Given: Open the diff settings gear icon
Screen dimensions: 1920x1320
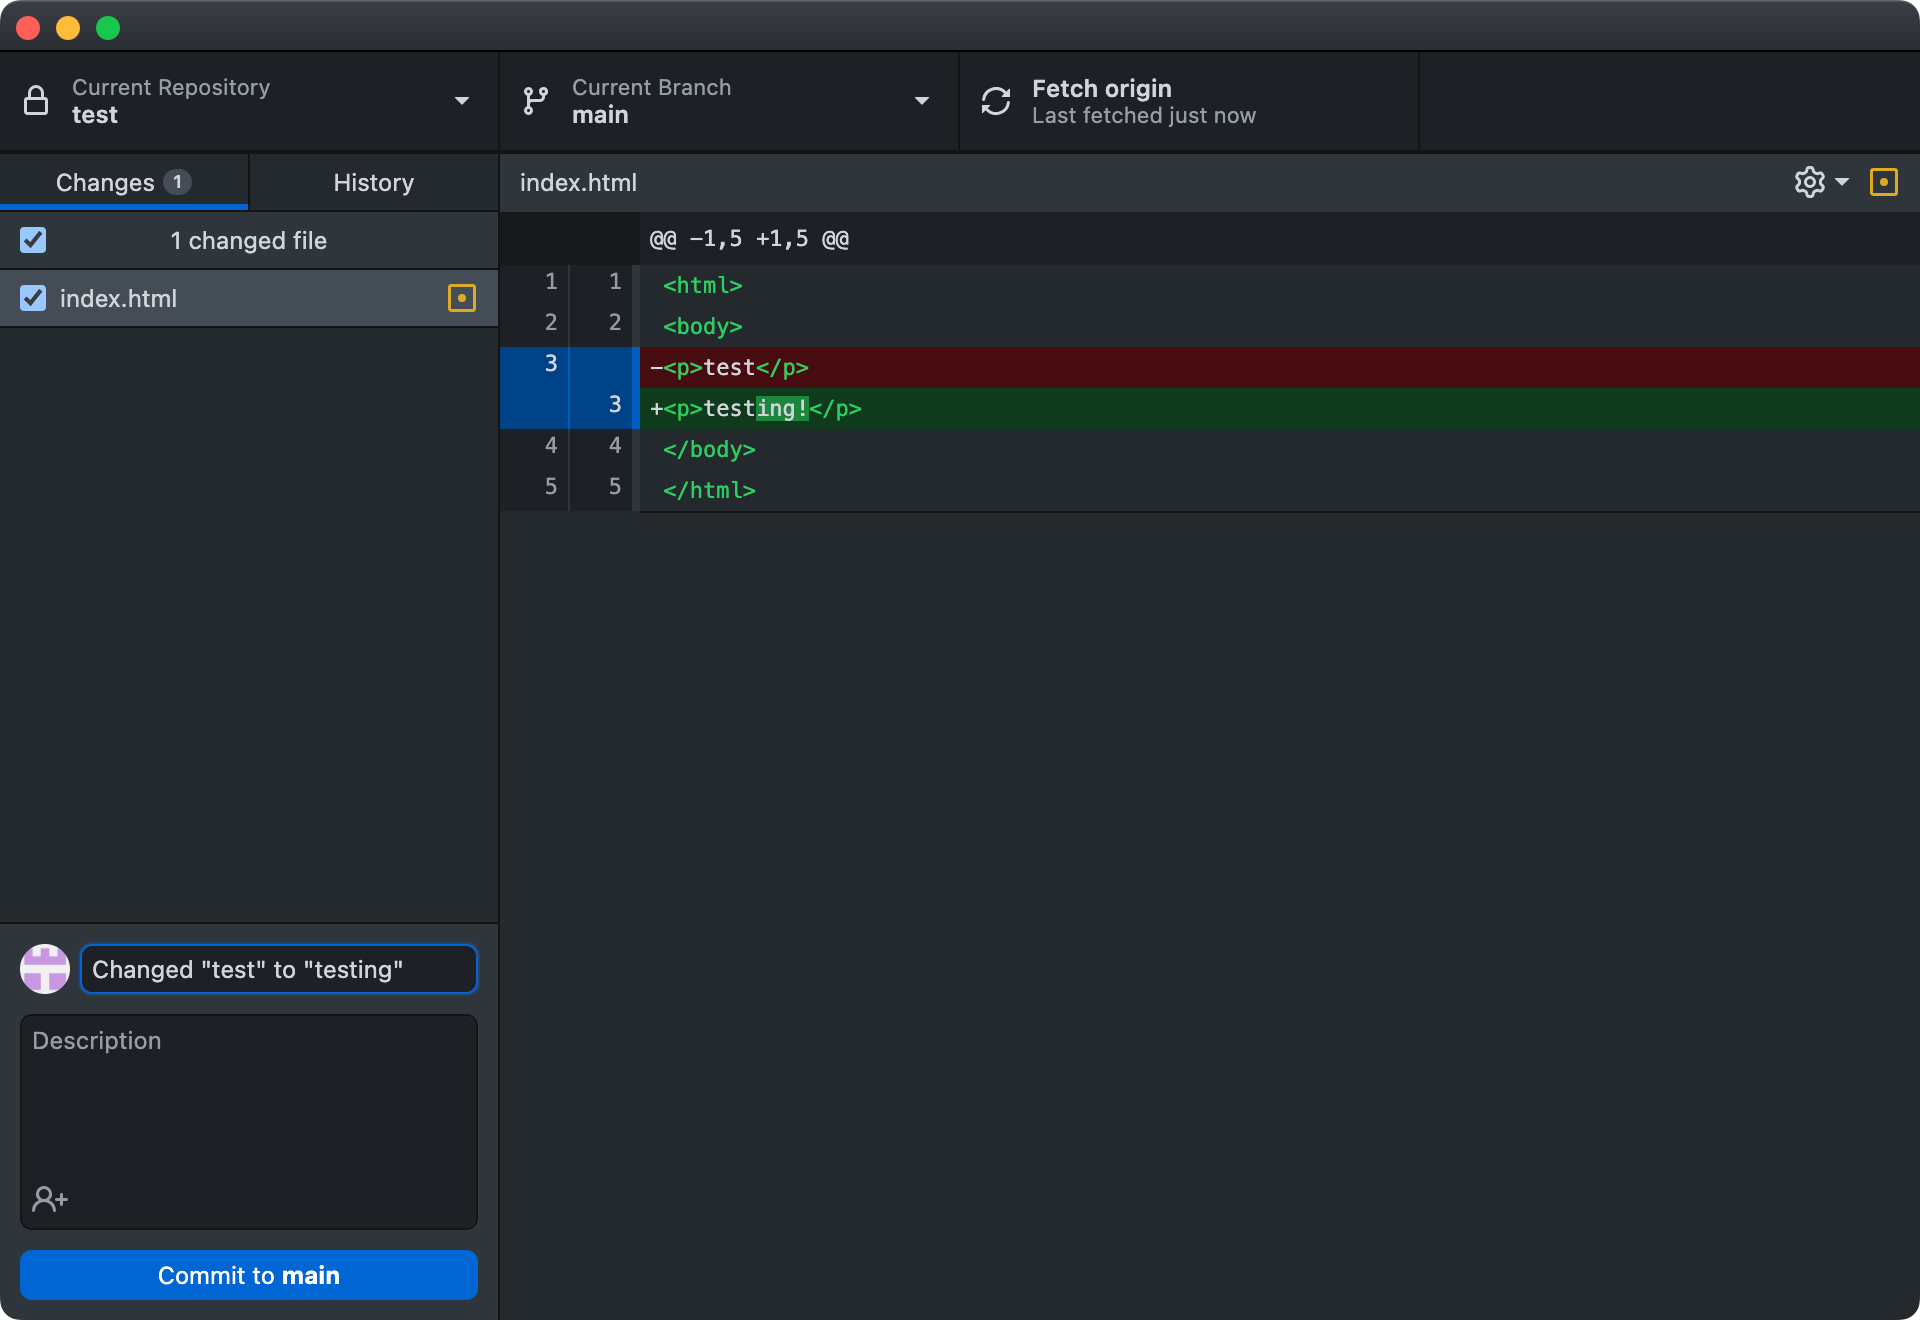Looking at the screenshot, I should click(x=1808, y=182).
